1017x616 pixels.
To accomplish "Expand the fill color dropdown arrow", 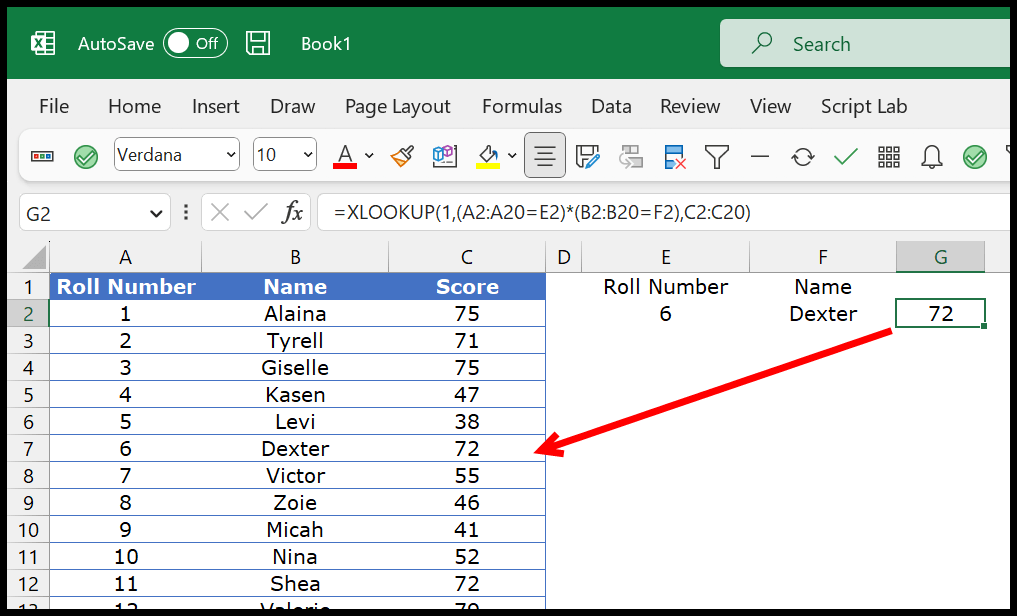I will tap(512, 156).
